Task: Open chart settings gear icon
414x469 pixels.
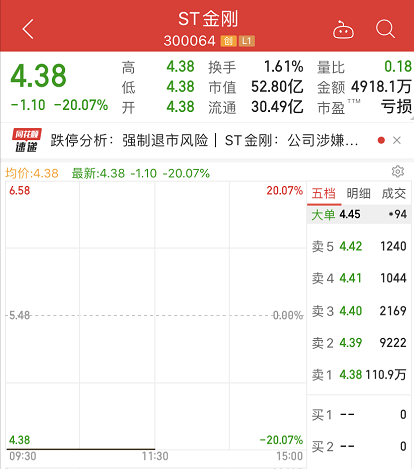Action: pyautogui.click(x=398, y=171)
